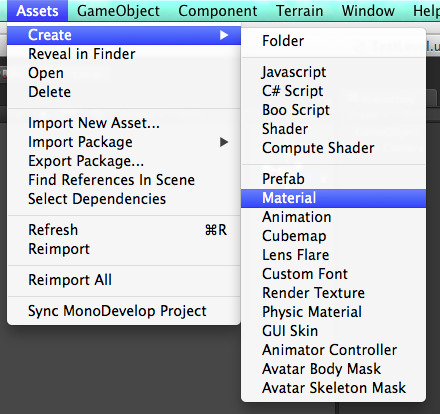This screenshot has width=440, height=414.
Task: Choose Reveal in Finder
Action: (124, 54)
